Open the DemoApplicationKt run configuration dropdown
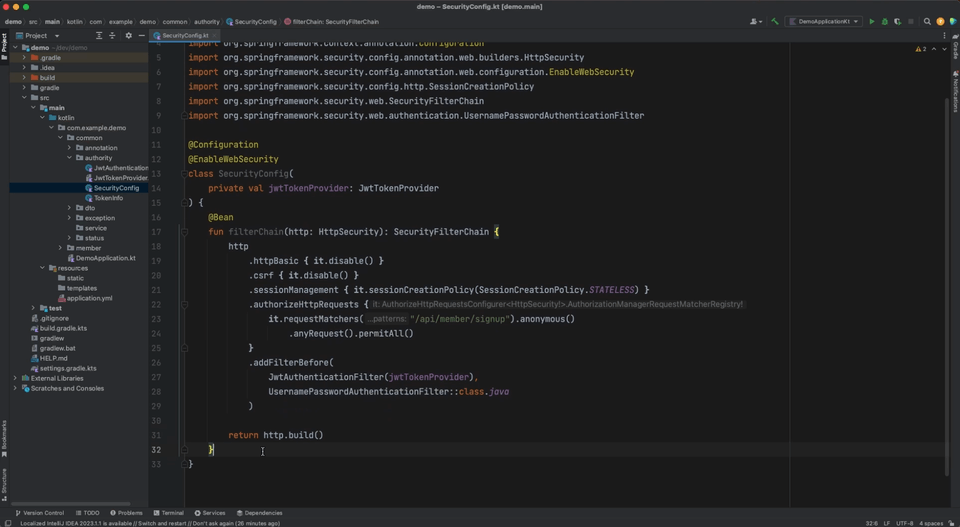This screenshot has width=960, height=527. [823, 21]
